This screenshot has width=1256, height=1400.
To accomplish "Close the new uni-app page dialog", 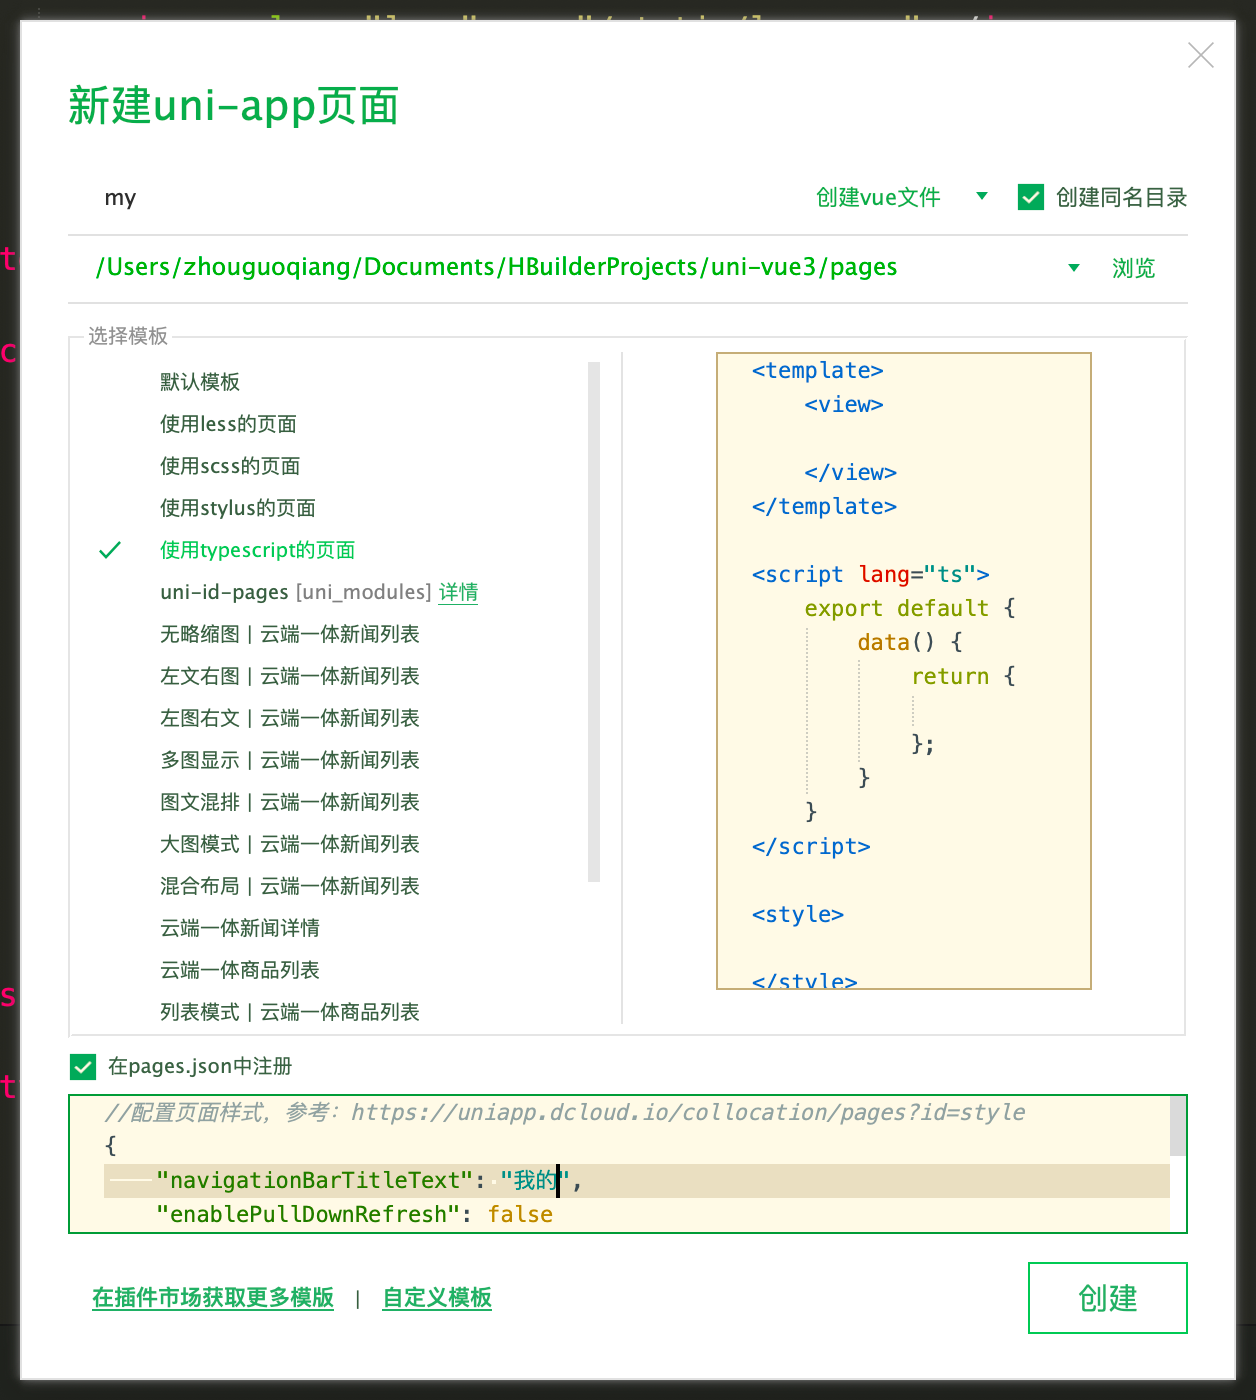I will point(1200,55).
